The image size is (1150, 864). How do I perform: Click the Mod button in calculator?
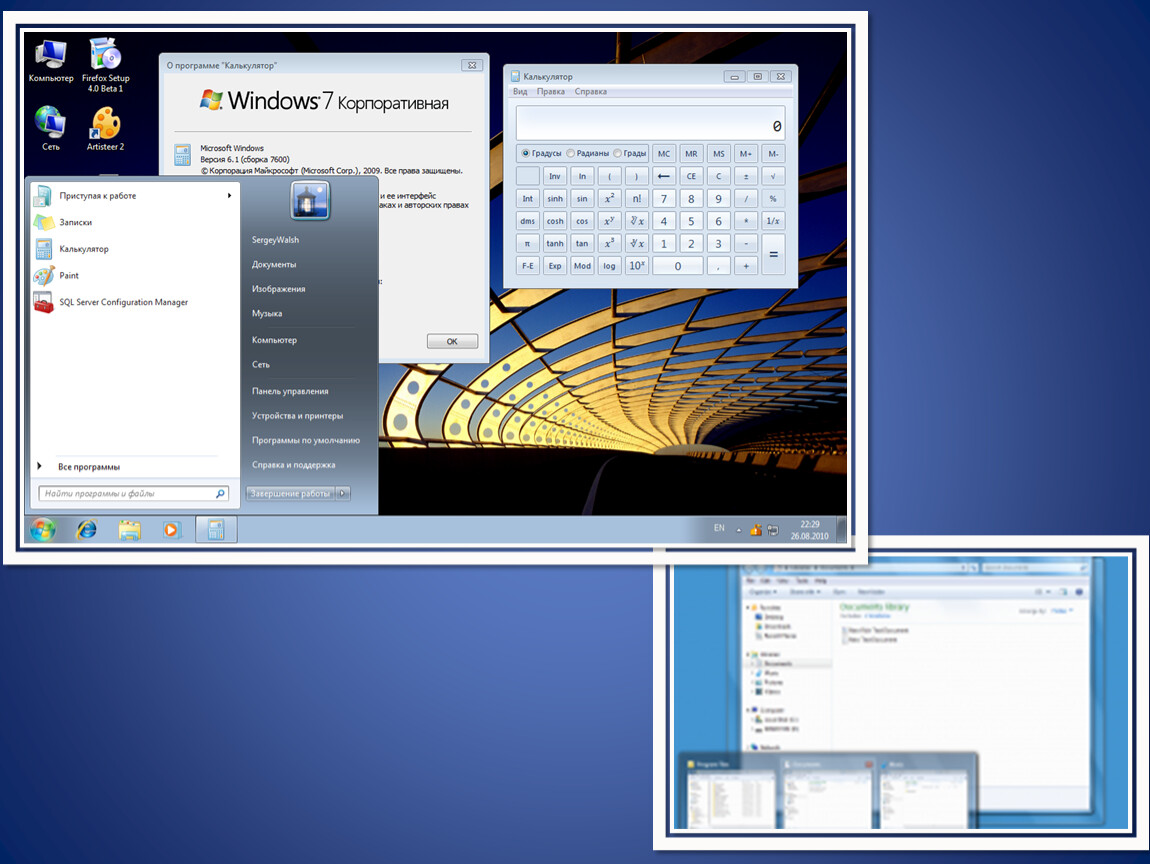[582, 266]
